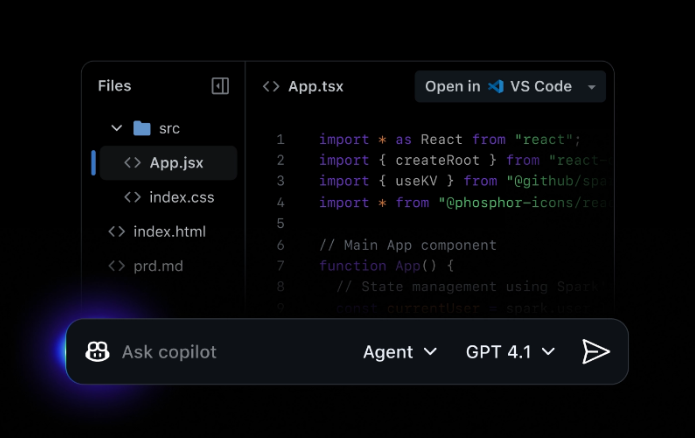Click the code icon next to index.html

tap(117, 231)
